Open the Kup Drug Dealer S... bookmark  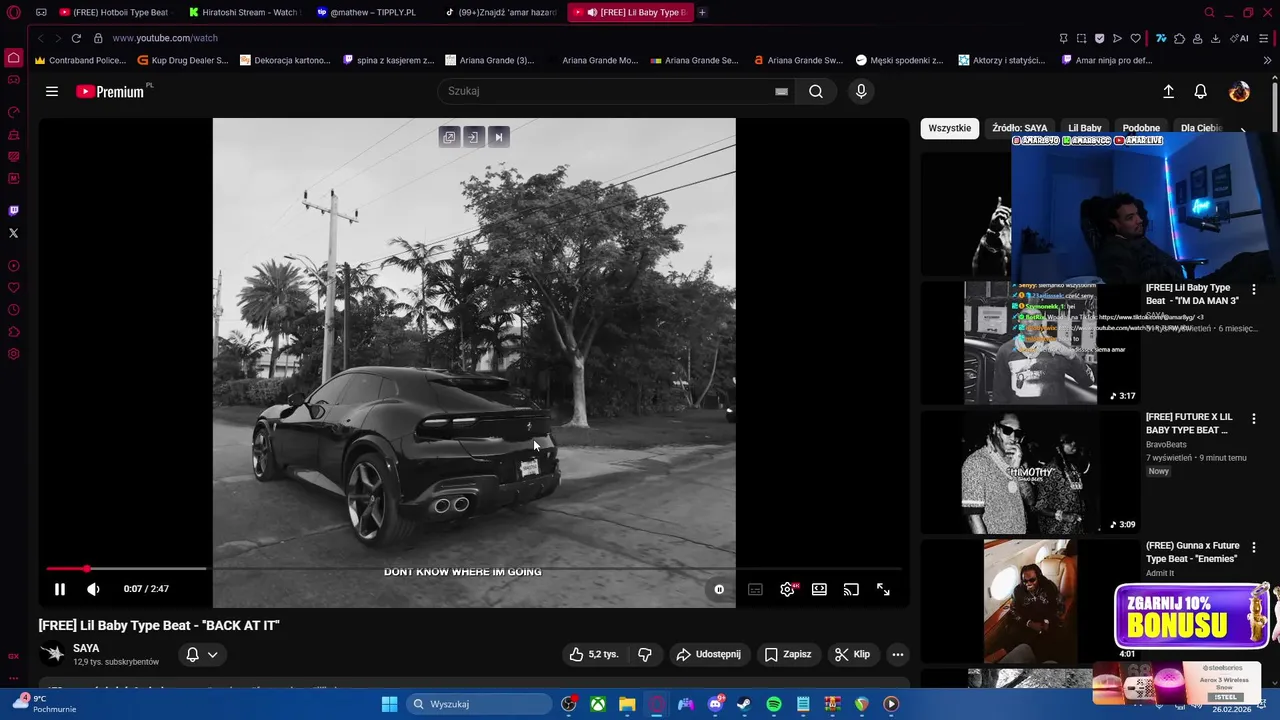click(183, 60)
